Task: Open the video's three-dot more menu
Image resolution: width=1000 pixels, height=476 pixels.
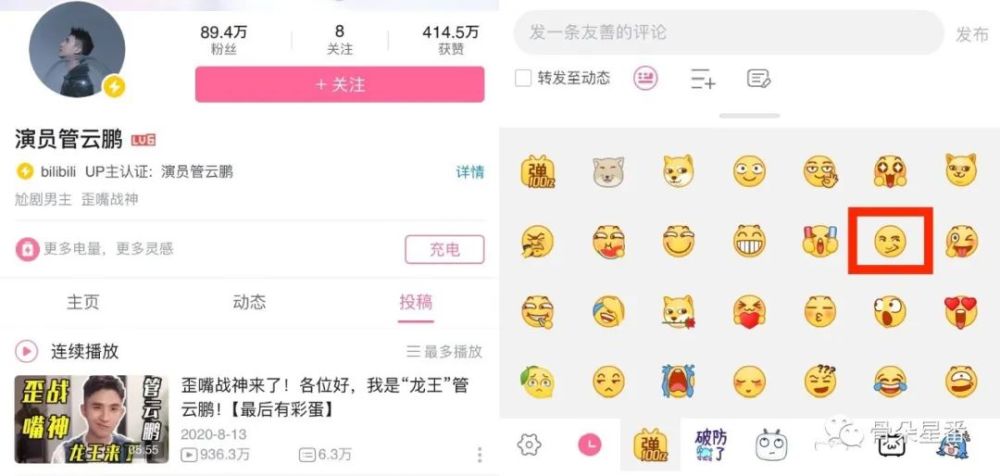Action: point(480,454)
